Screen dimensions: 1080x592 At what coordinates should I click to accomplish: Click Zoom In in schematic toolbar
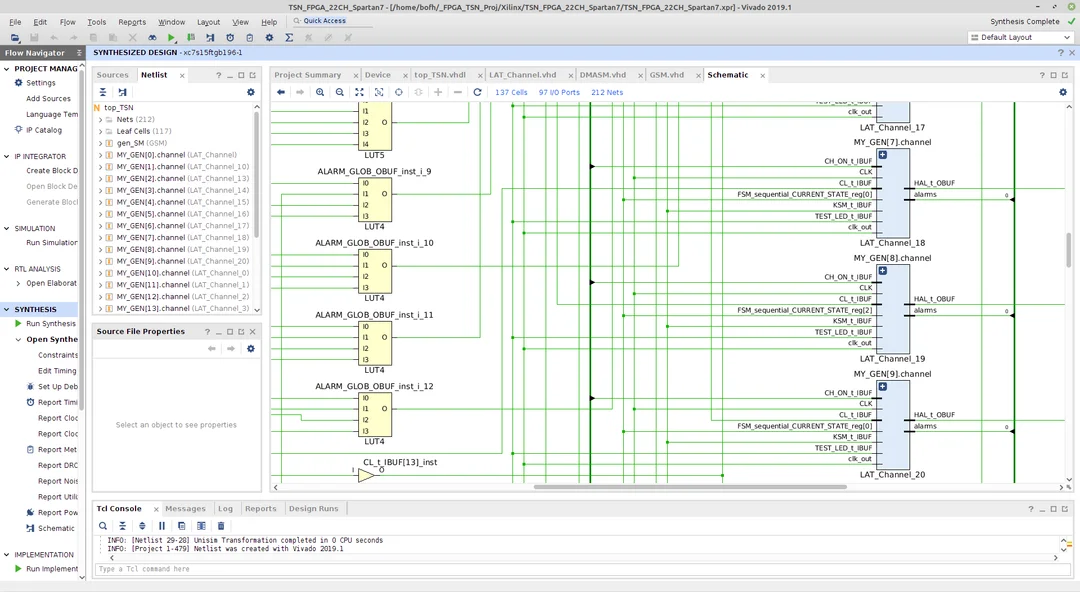coord(320,92)
